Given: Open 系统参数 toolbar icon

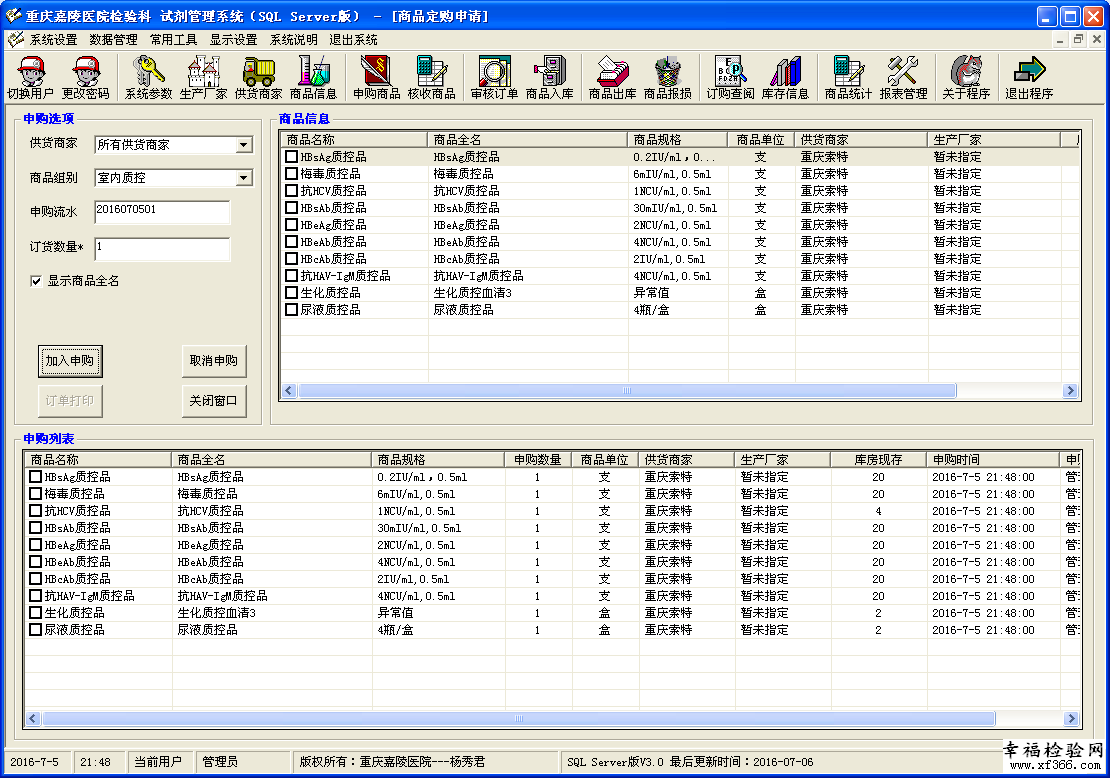Looking at the screenshot, I should pyautogui.click(x=149, y=78).
